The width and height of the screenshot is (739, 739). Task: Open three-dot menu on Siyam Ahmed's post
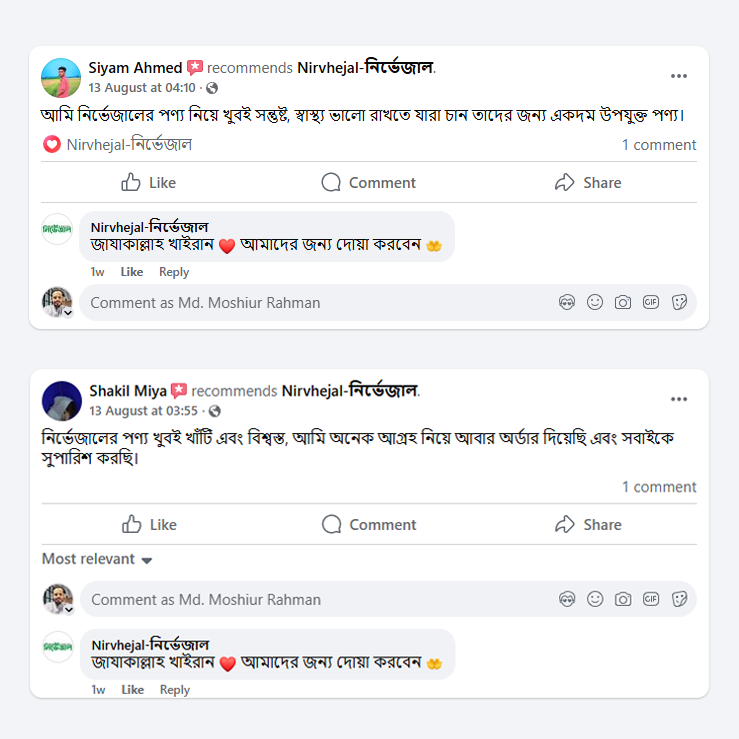[x=679, y=76]
